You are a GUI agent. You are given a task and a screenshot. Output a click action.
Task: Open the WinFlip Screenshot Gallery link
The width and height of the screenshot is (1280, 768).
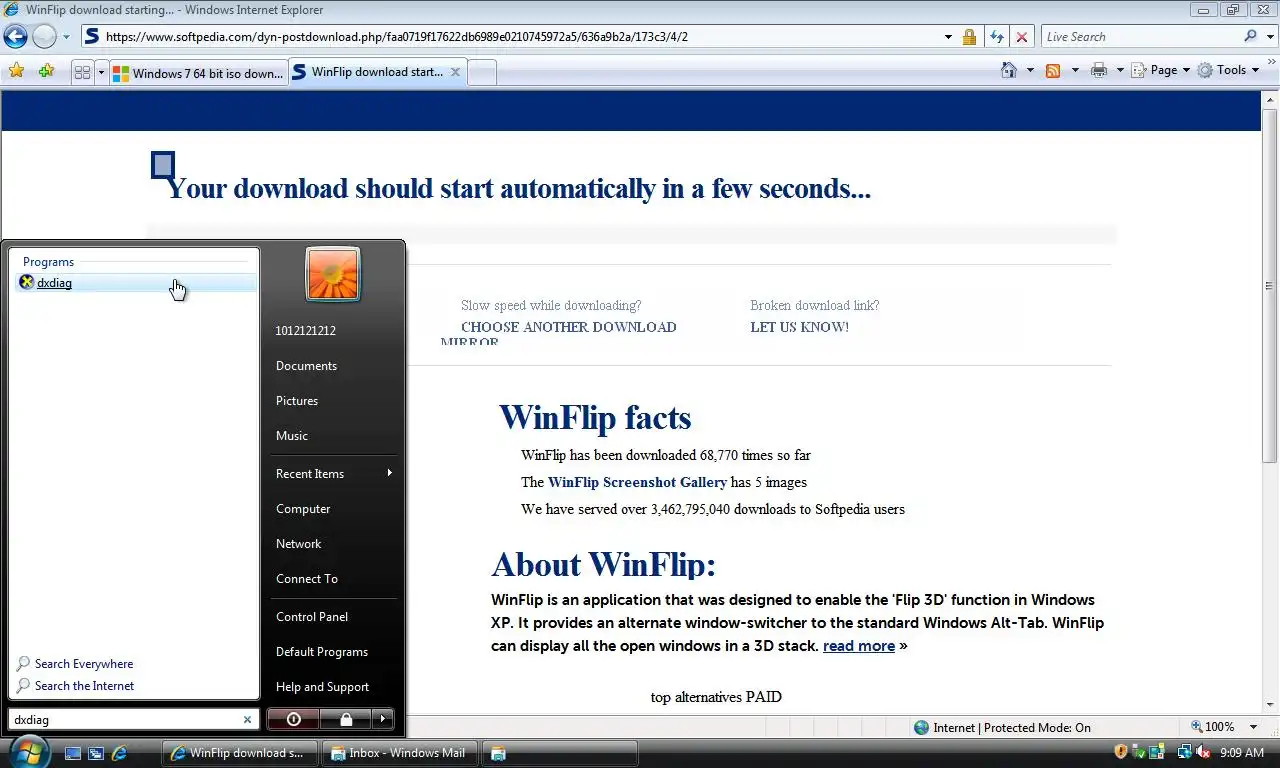click(637, 482)
